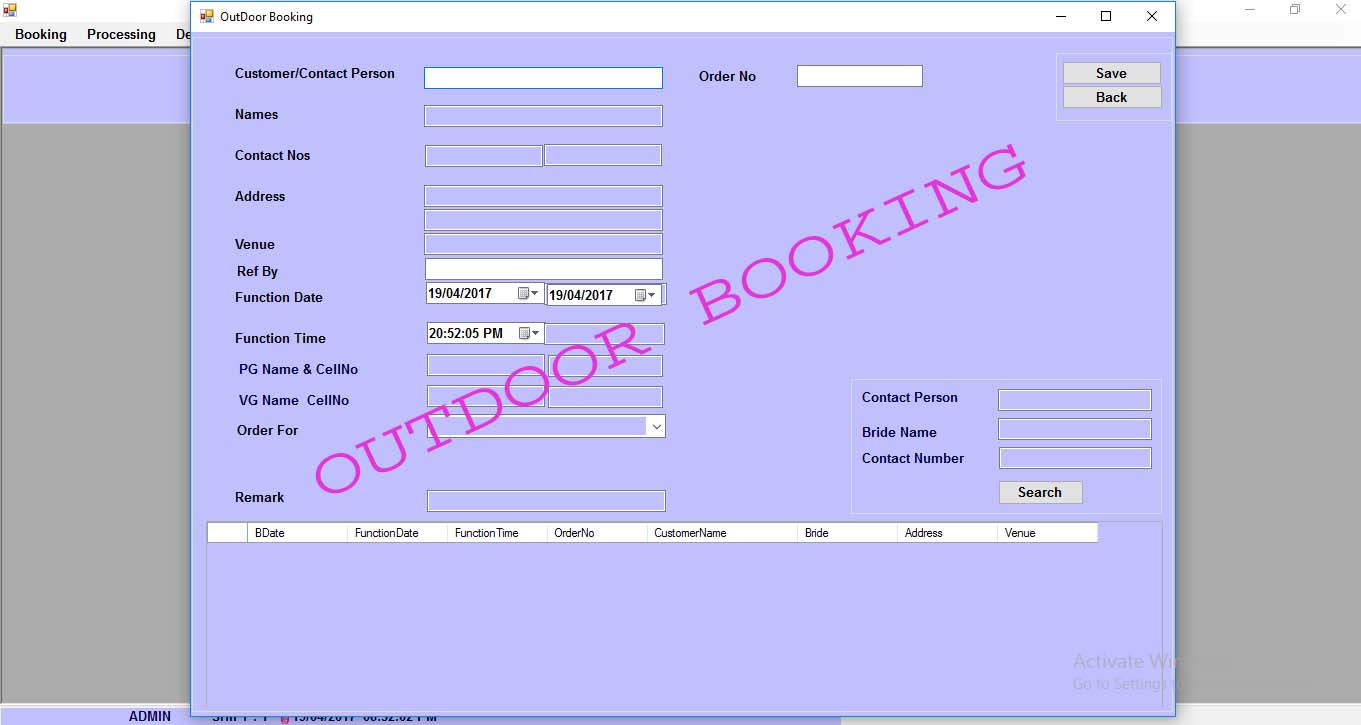The width and height of the screenshot is (1361, 725).
Task: Click the Order No input field
Action: [x=859, y=76]
